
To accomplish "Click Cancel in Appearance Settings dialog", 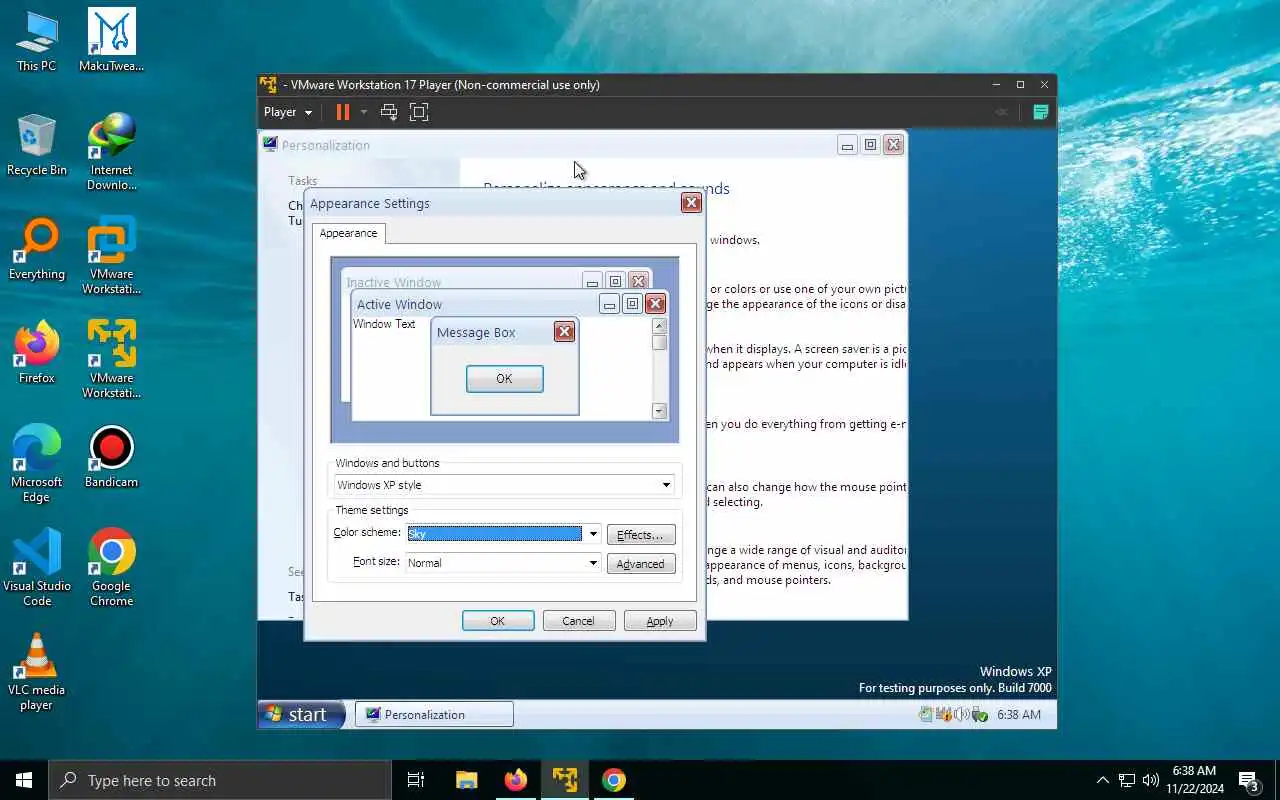I will pyautogui.click(x=578, y=621).
